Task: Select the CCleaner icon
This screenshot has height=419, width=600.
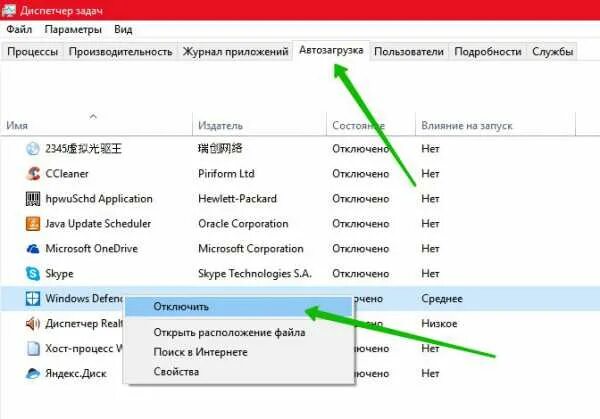Action: click(33, 174)
